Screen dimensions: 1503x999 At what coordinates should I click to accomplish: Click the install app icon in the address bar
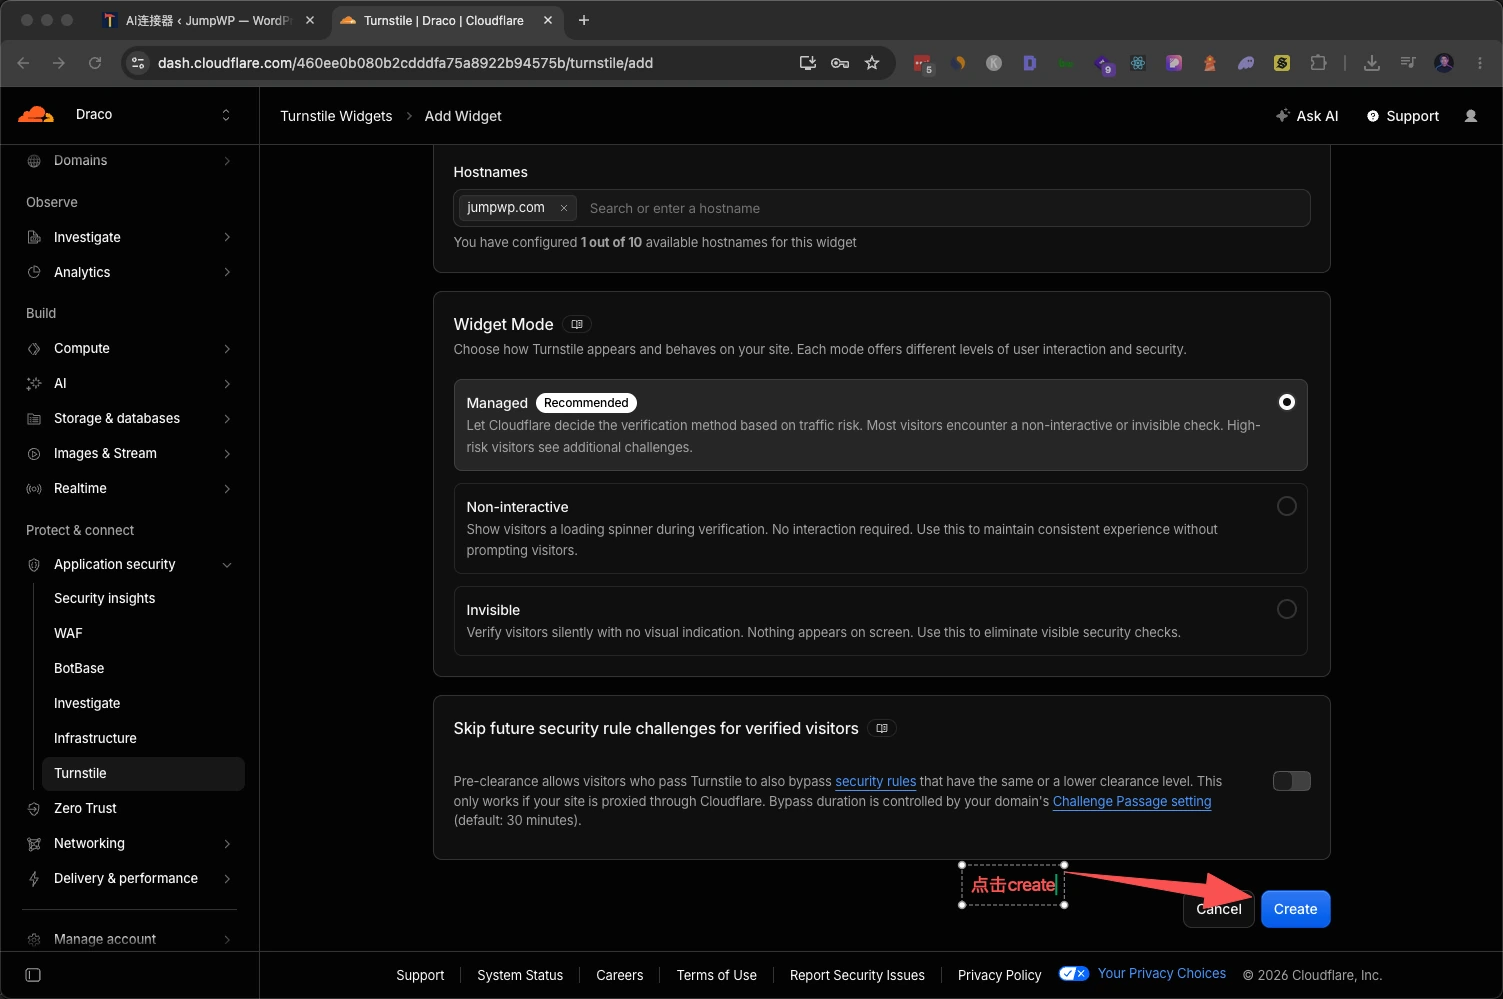click(x=808, y=63)
